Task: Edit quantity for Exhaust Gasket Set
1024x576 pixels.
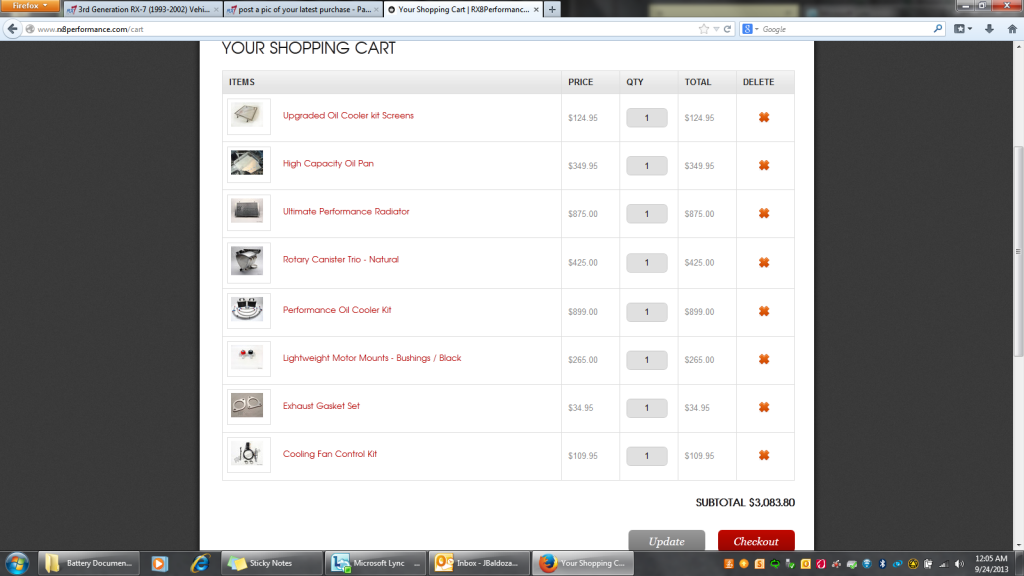Action: point(647,408)
